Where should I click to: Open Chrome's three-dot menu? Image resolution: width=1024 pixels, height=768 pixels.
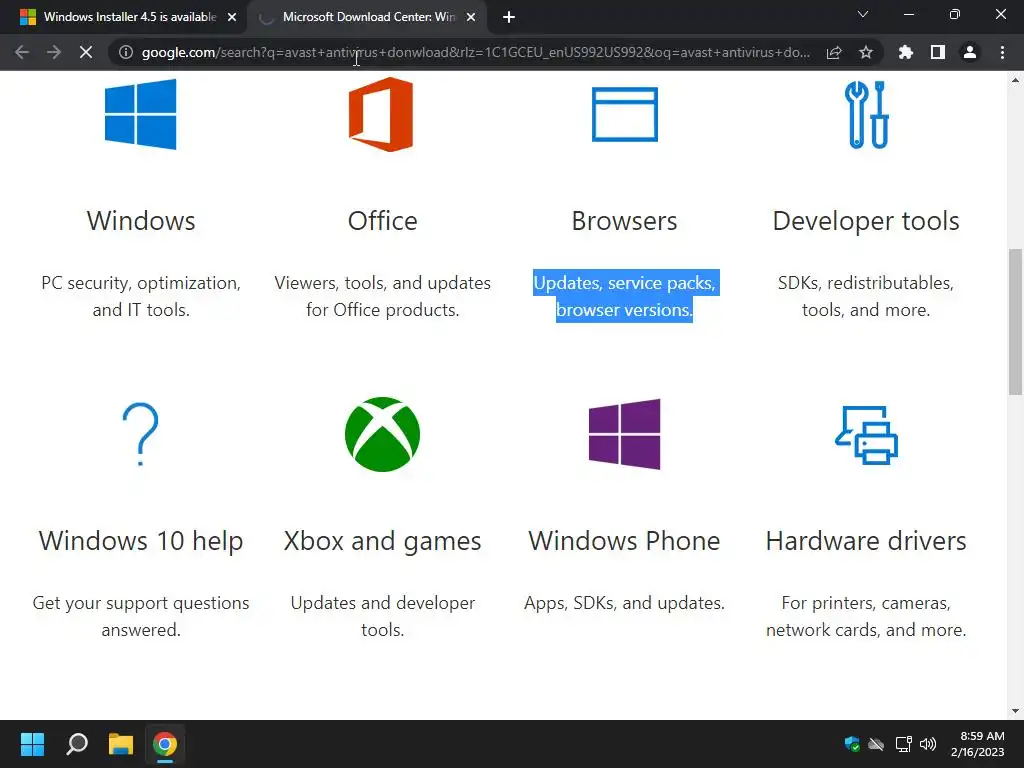click(1002, 52)
